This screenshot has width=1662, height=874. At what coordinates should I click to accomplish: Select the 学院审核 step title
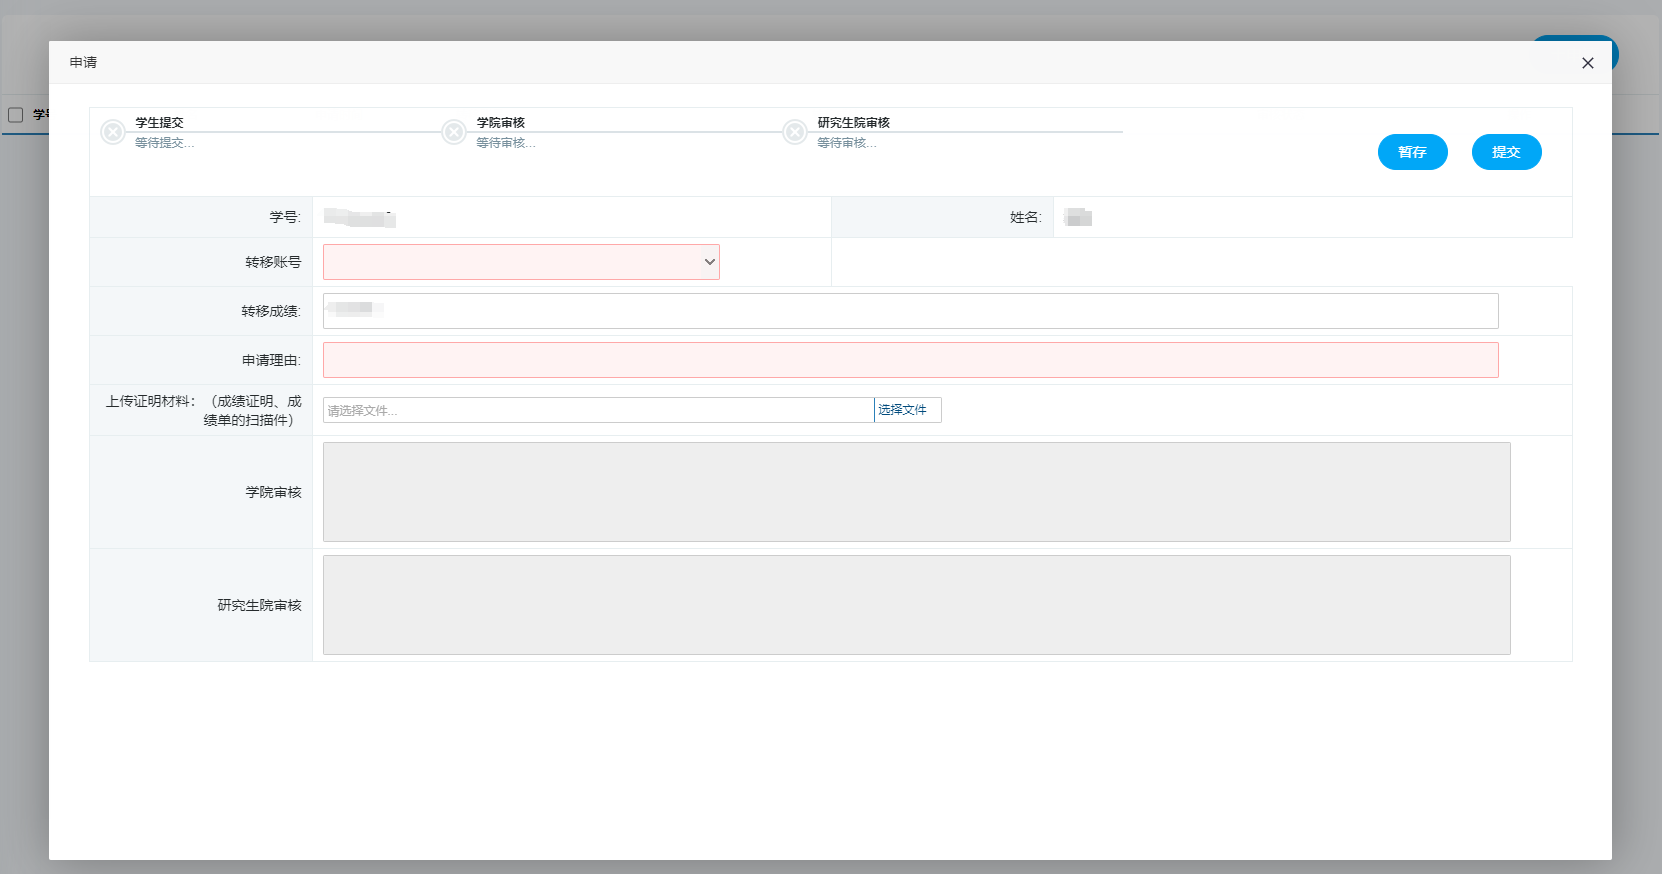tap(501, 122)
